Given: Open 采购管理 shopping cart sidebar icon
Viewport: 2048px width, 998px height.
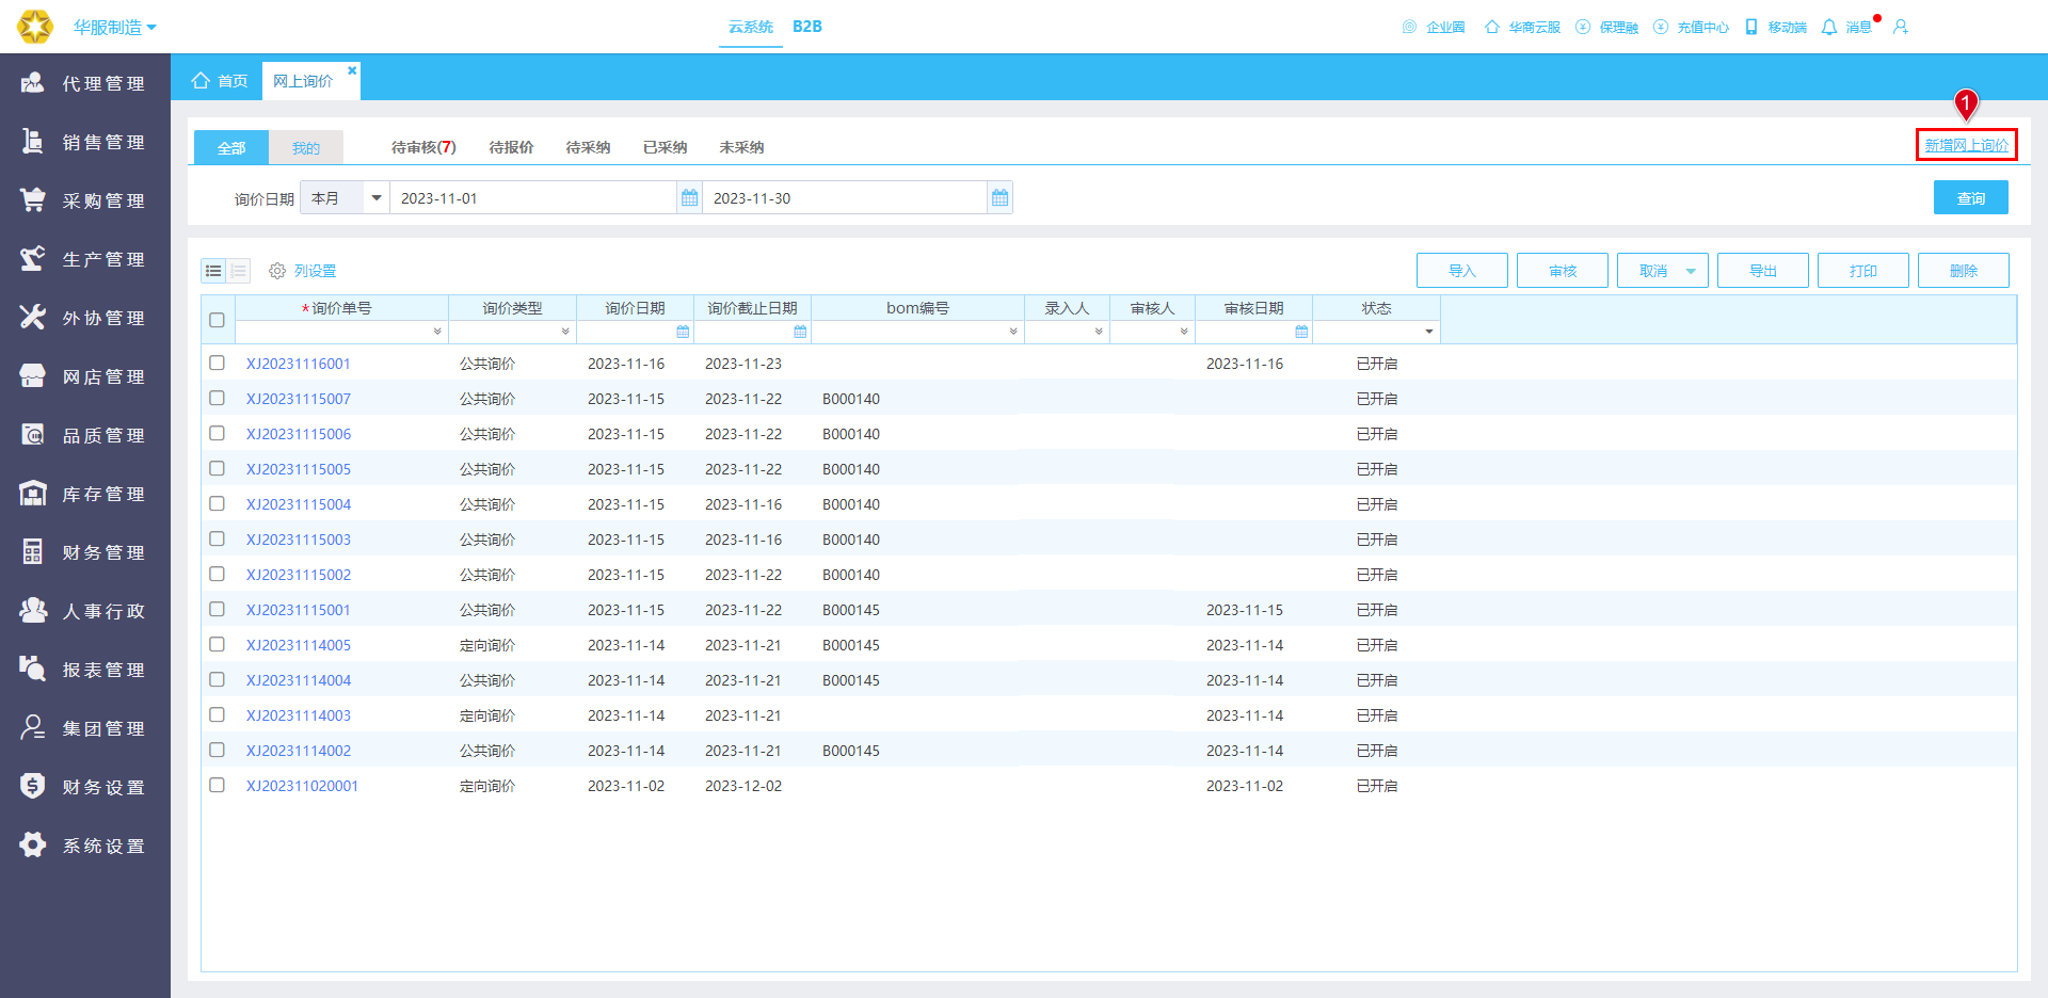Looking at the screenshot, I should 32,200.
